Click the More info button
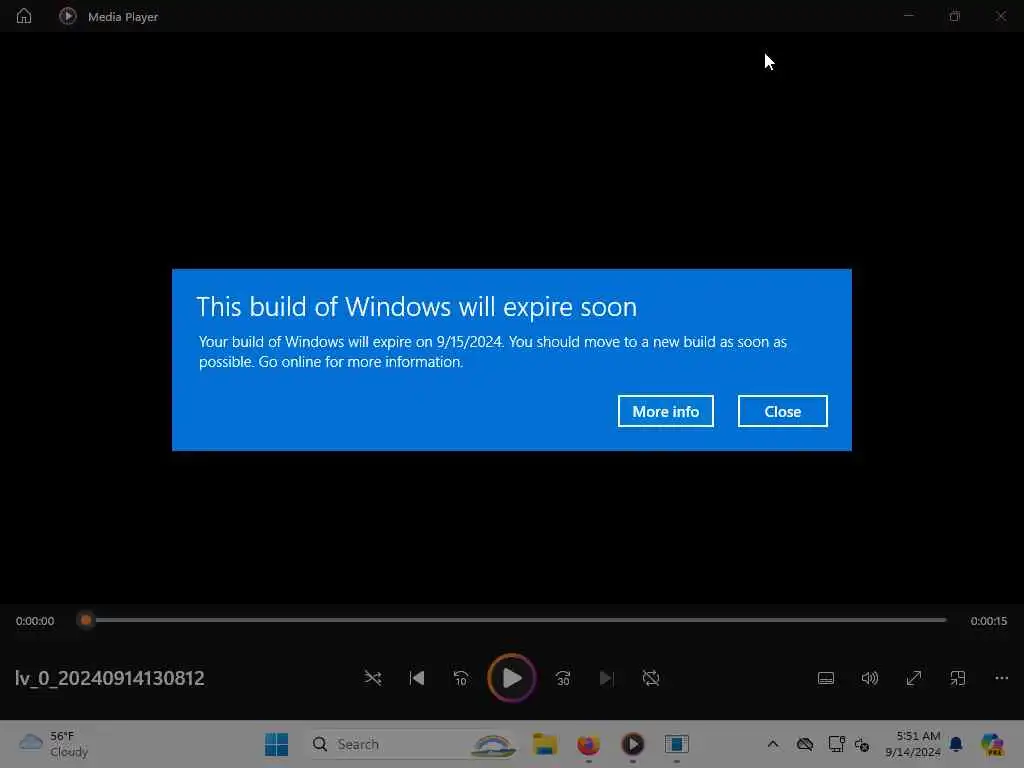Viewport: 1024px width, 768px height. point(665,411)
